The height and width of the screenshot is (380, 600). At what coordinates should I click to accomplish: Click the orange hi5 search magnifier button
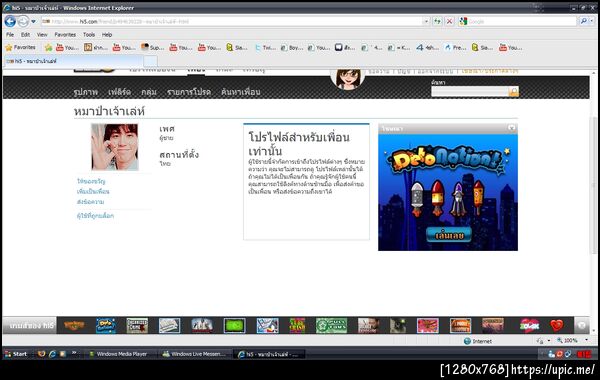514,91
